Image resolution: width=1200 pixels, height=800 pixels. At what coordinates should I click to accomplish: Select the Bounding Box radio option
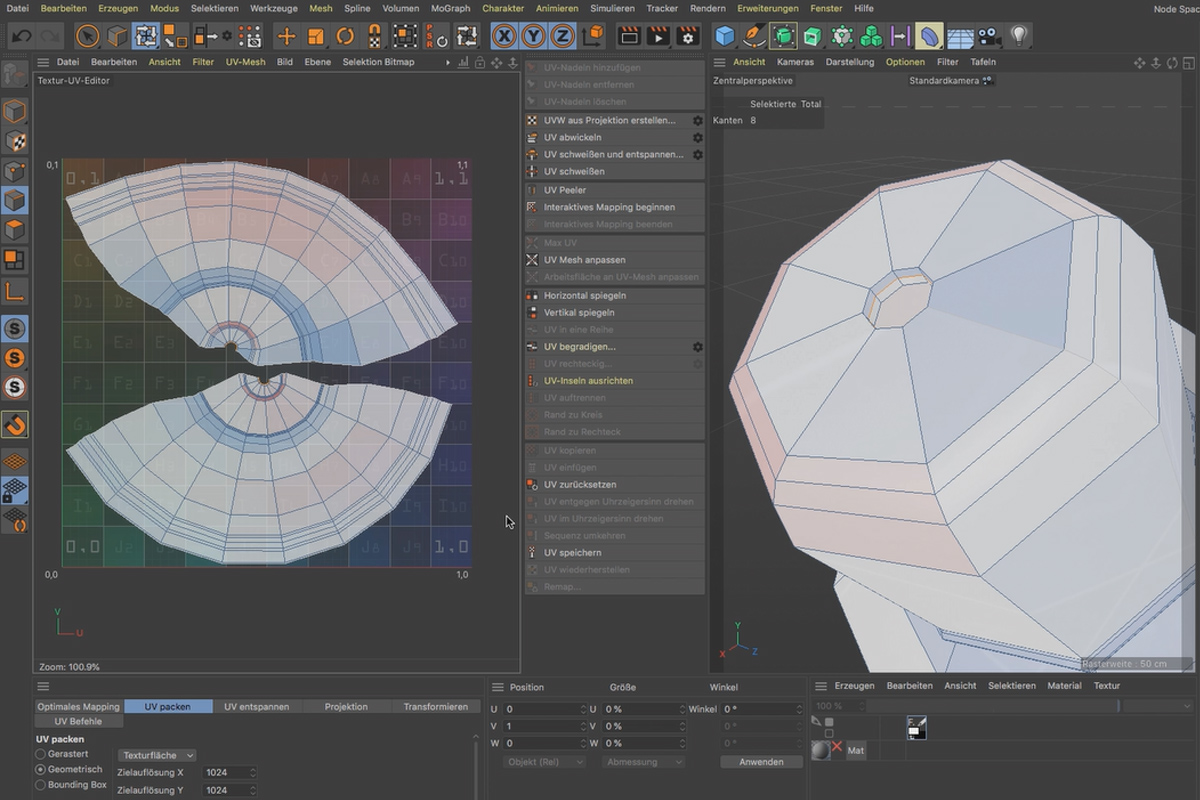click(x=41, y=785)
